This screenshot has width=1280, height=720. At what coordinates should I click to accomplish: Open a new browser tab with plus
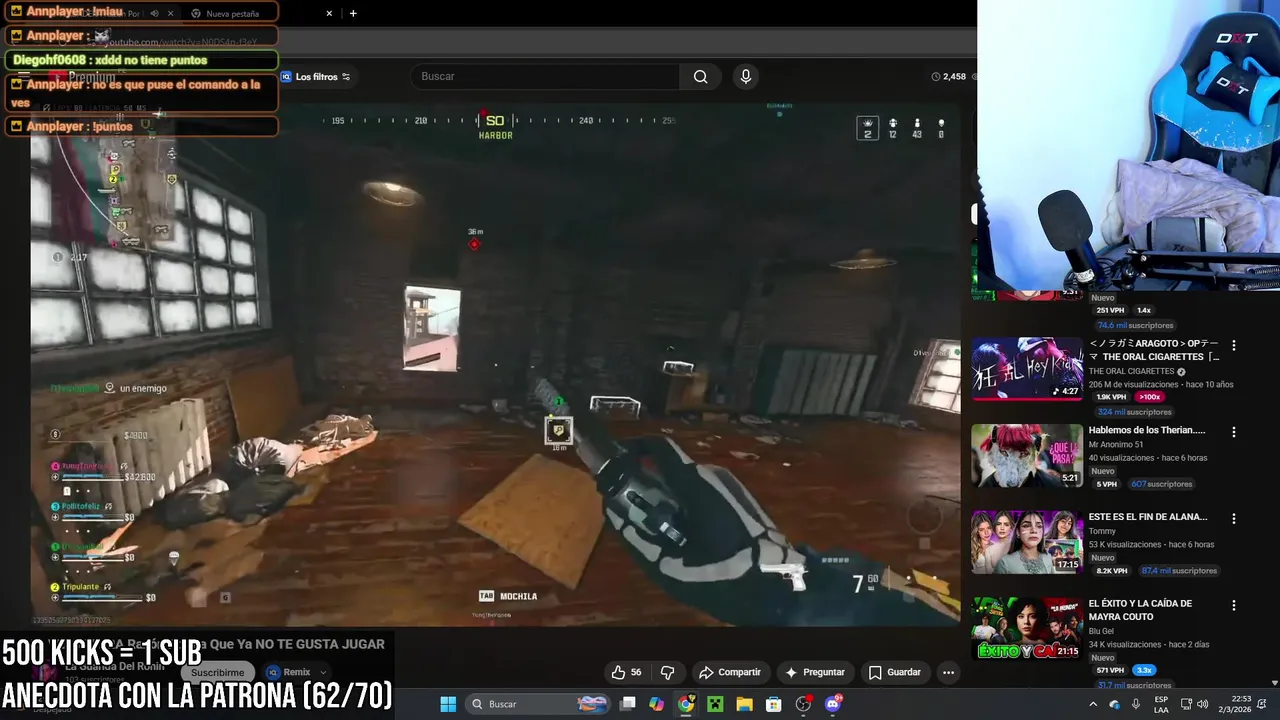tap(353, 13)
